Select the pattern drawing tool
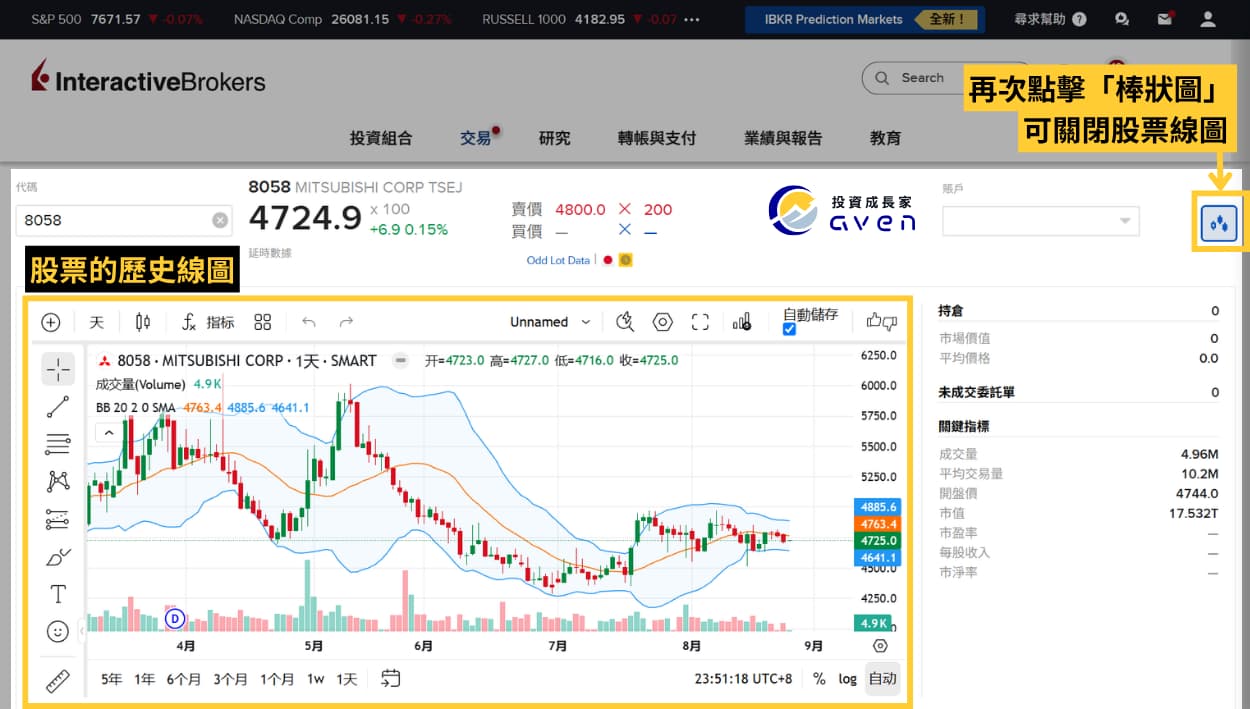The width and height of the screenshot is (1250, 709). coord(58,481)
